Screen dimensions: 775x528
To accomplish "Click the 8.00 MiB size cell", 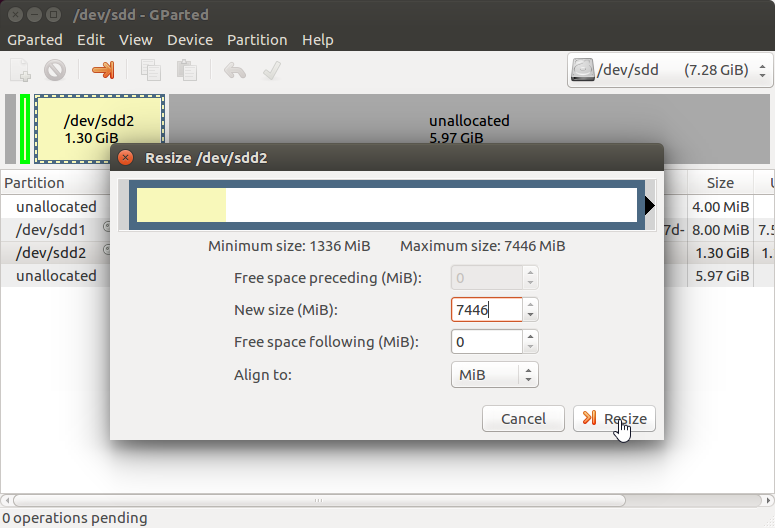I will (x=721, y=230).
